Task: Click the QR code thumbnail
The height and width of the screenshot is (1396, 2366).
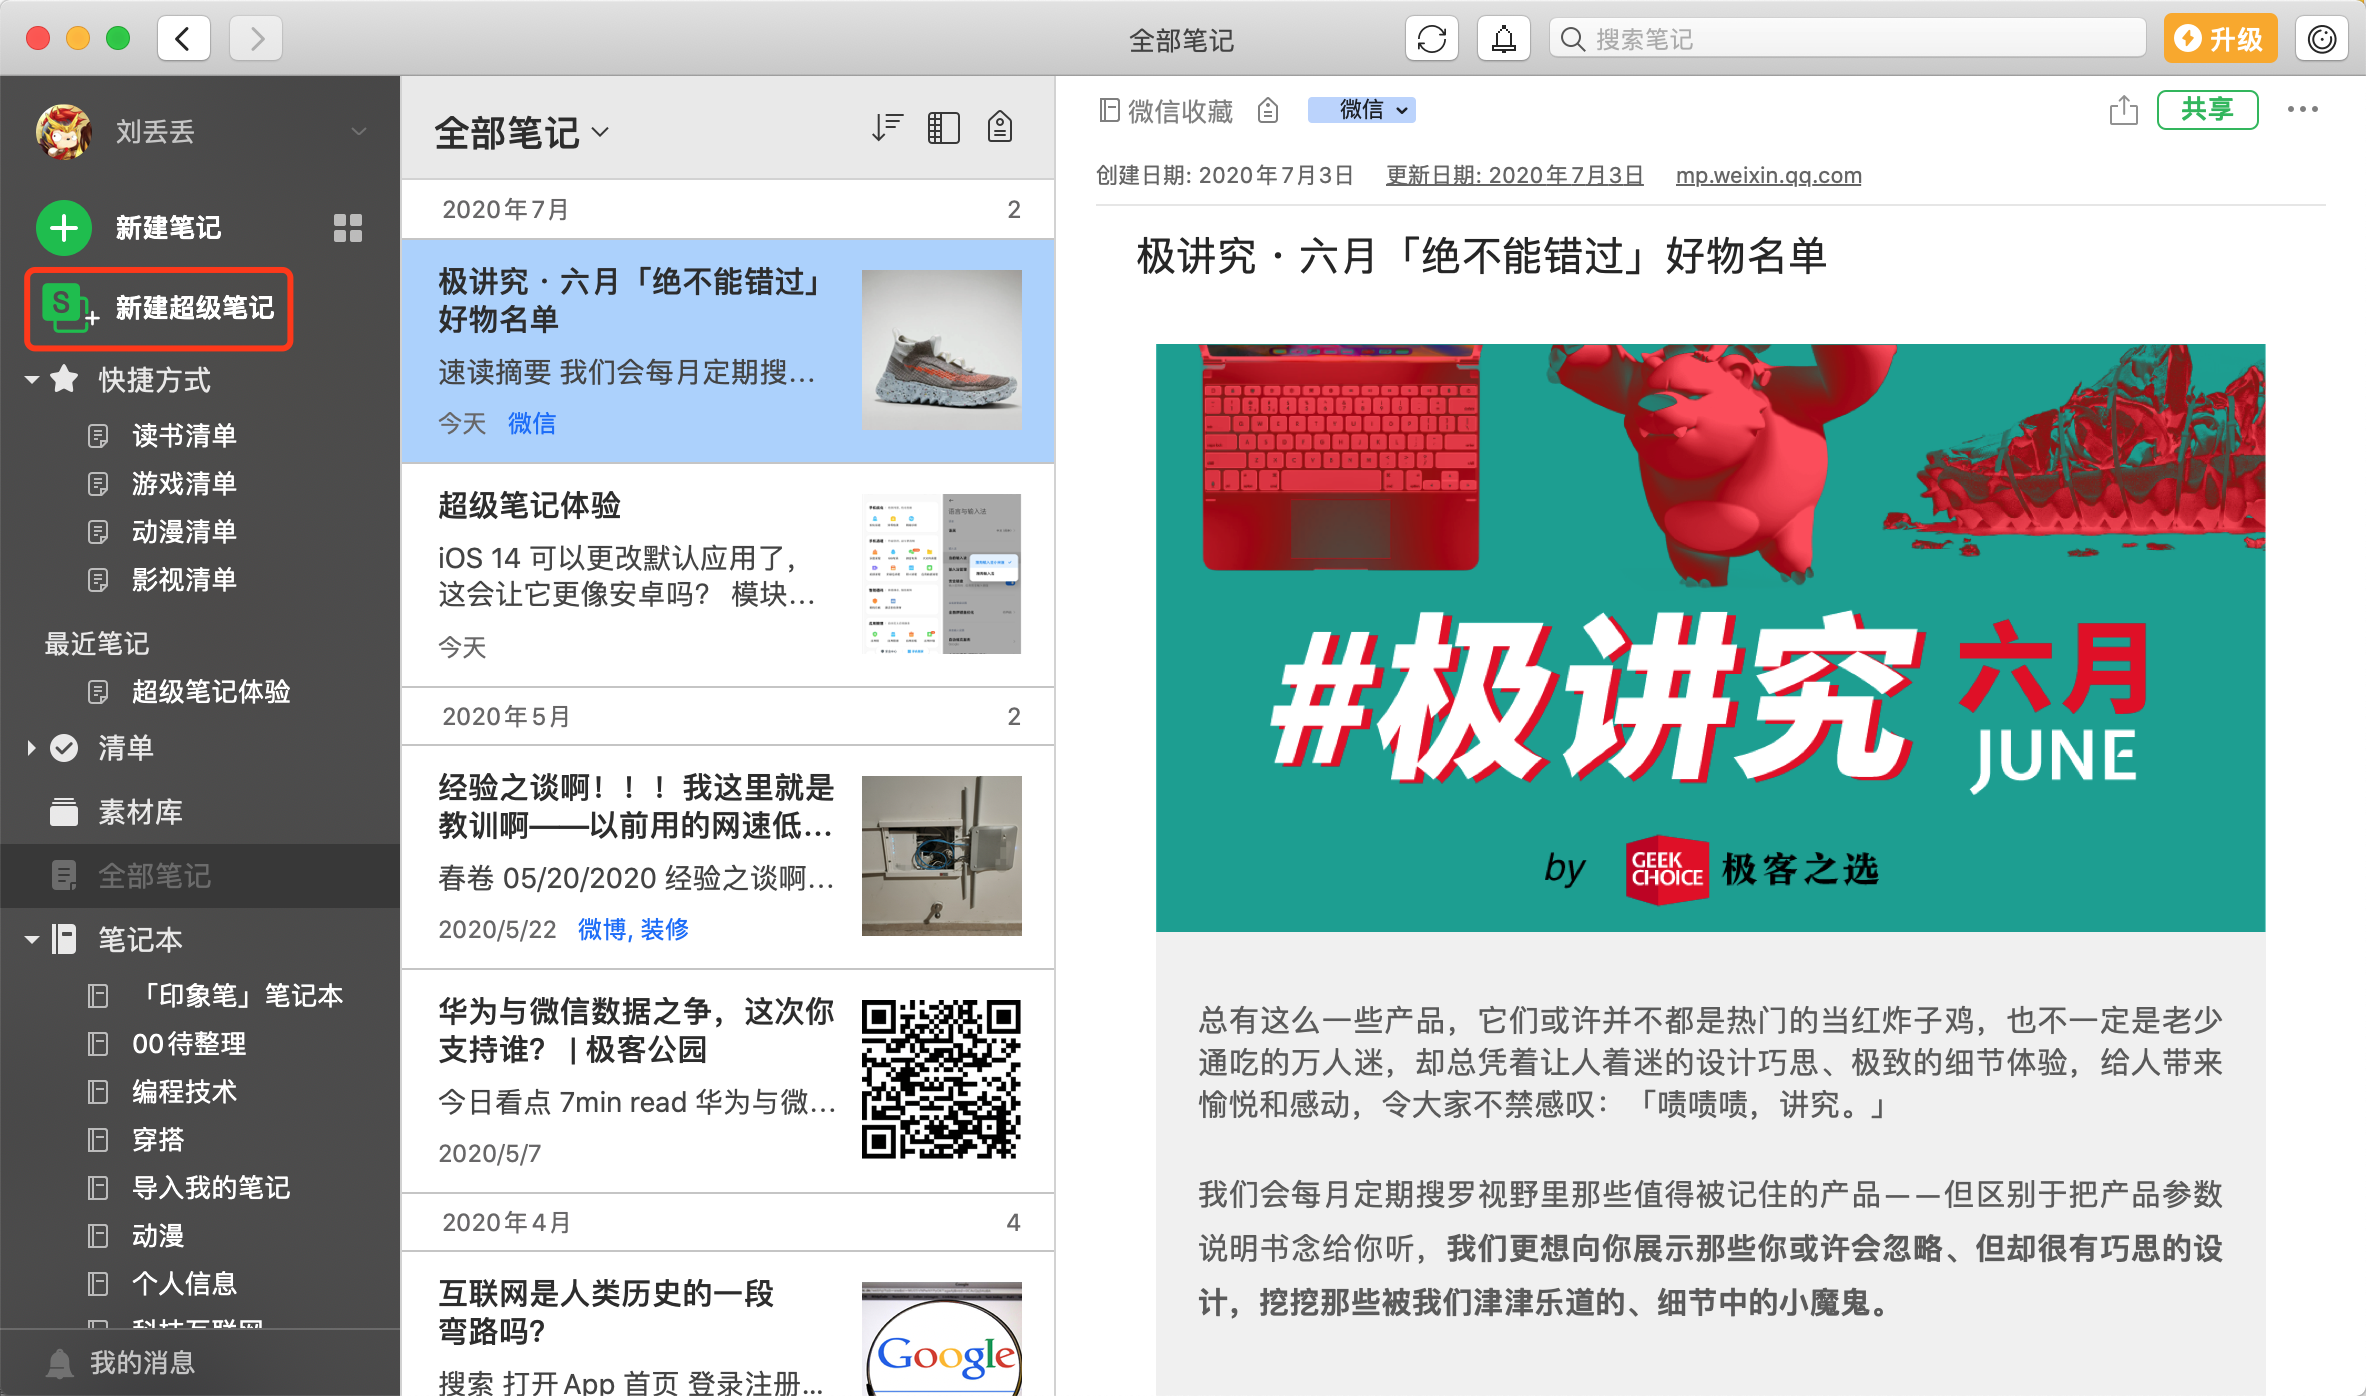Action: point(942,1080)
